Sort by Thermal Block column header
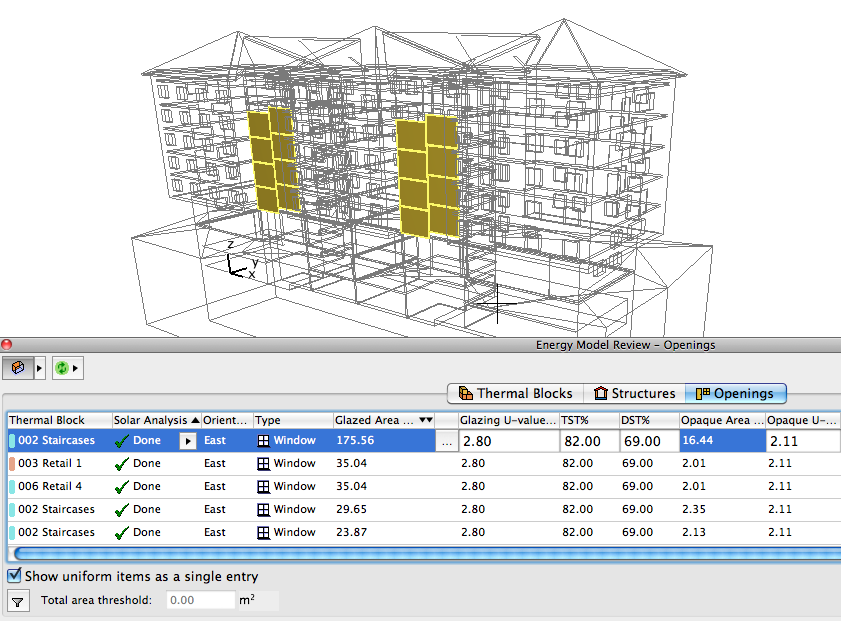This screenshot has height=621, width=841. click(x=60, y=420)
